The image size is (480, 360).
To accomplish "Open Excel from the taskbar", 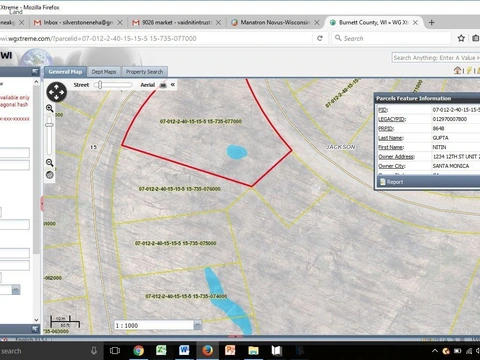I will pyautogui.click(x=161, y=351).
